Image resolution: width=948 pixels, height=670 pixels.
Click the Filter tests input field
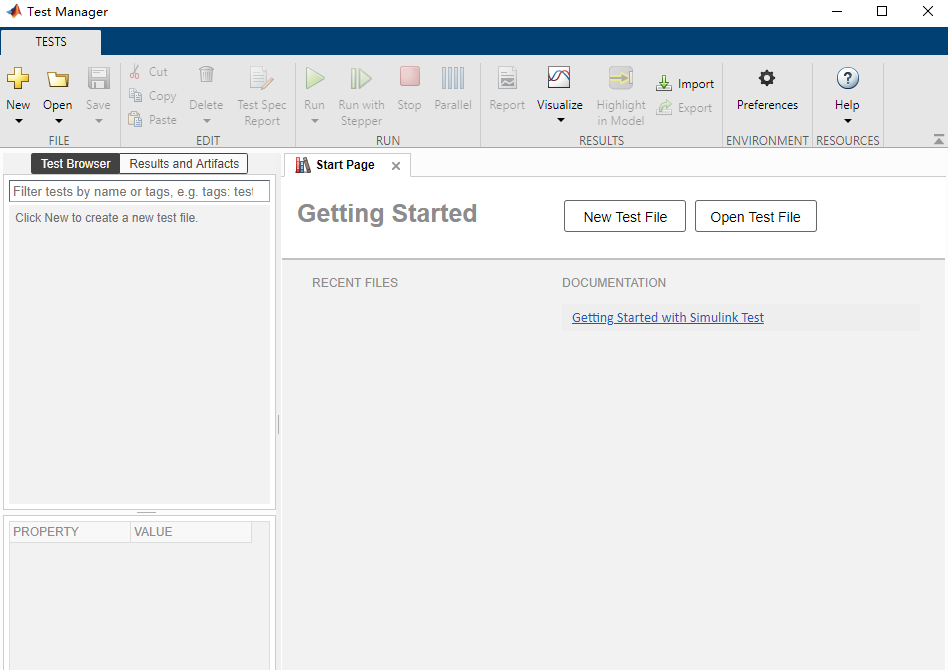coord(139,192)
